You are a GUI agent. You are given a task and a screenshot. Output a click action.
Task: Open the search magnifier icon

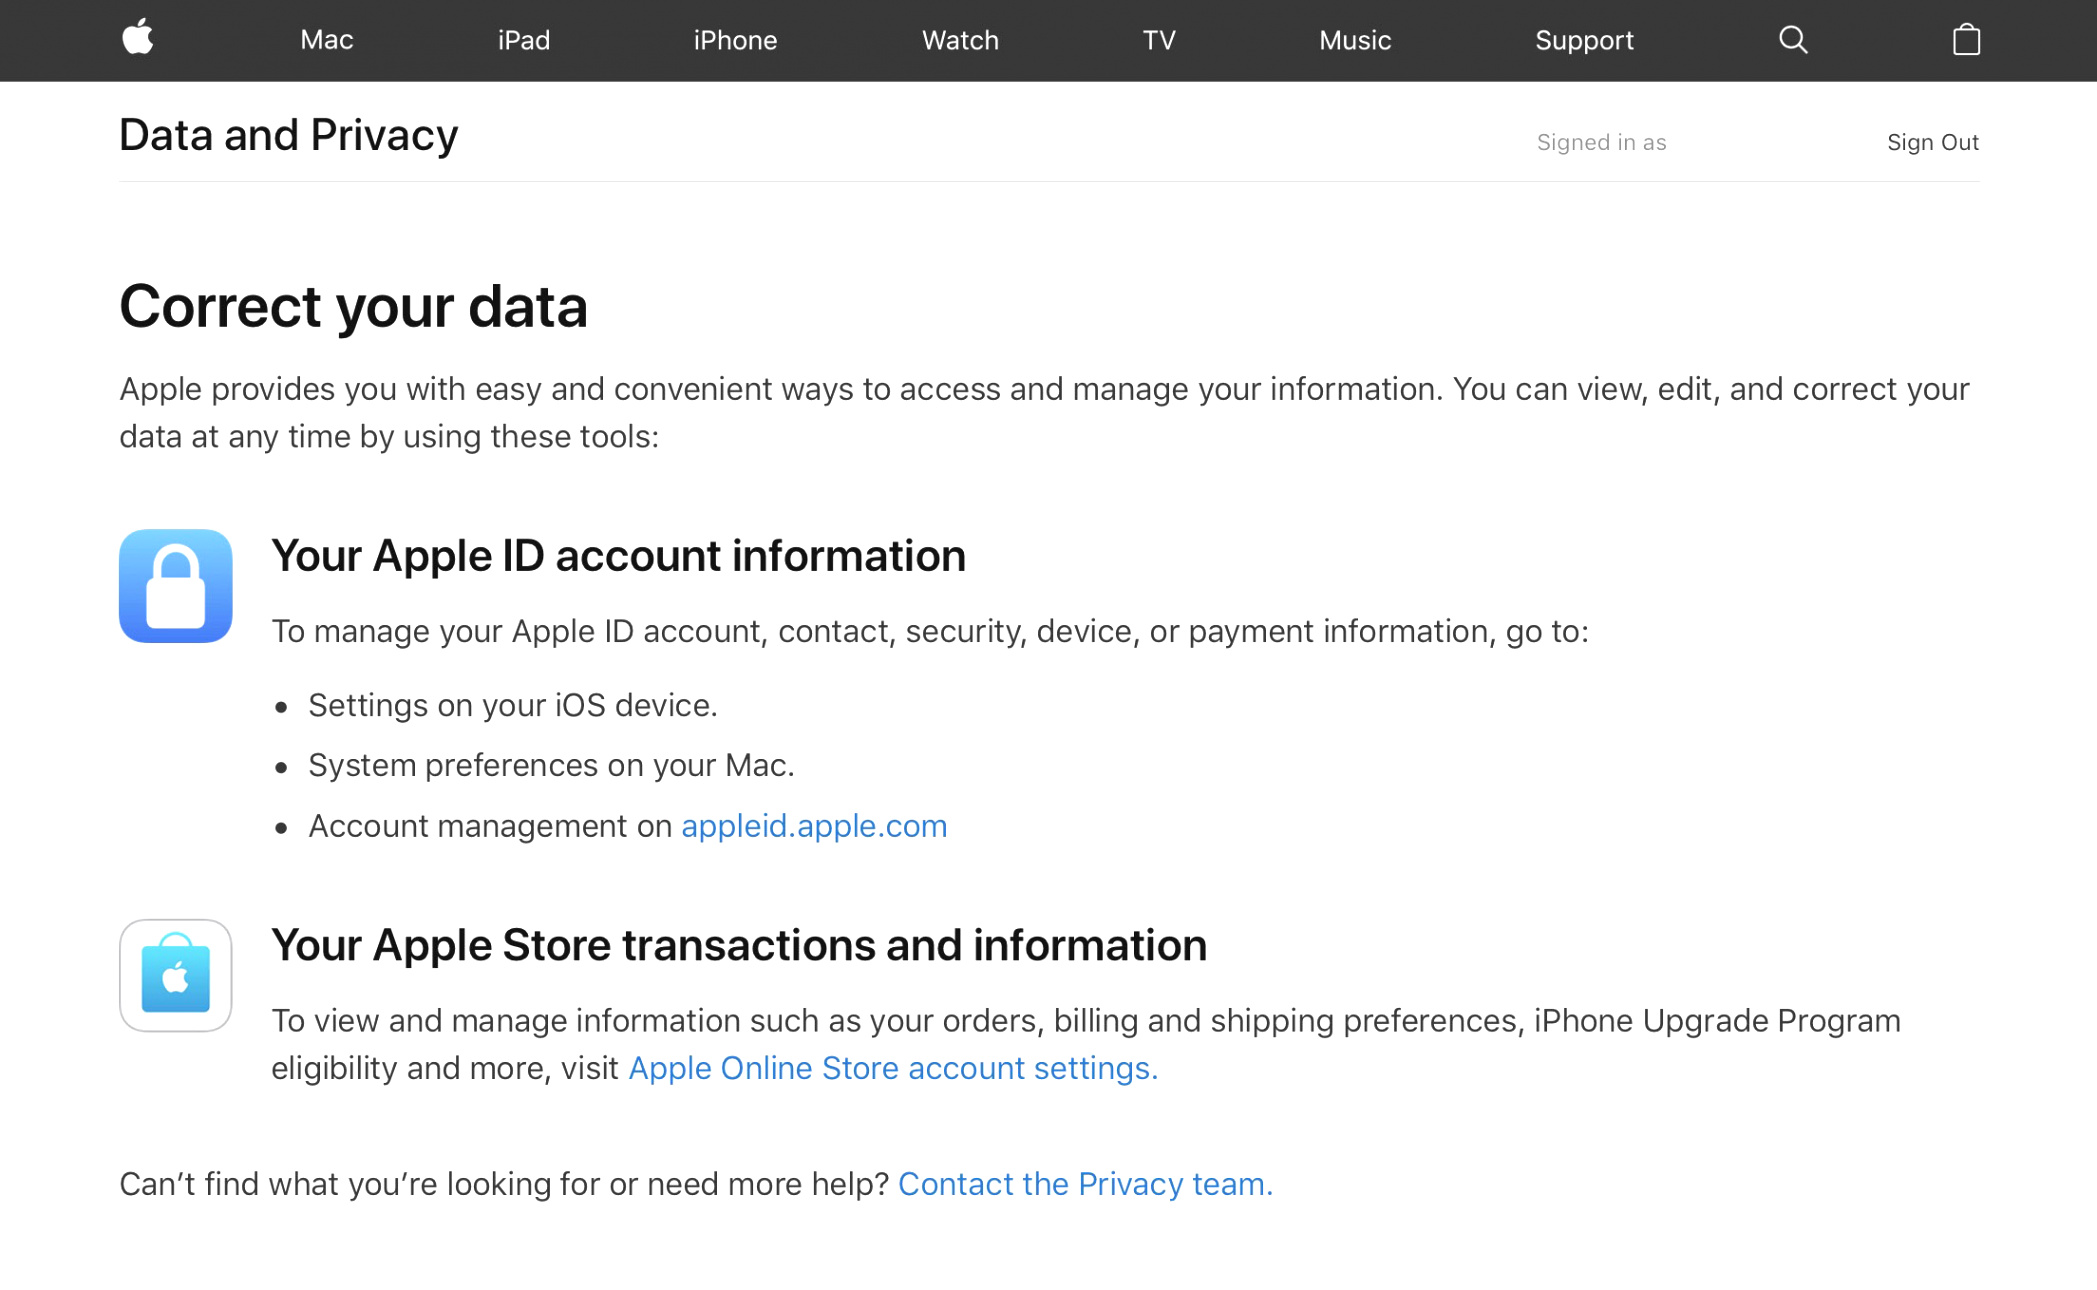tap(1793, 40)
